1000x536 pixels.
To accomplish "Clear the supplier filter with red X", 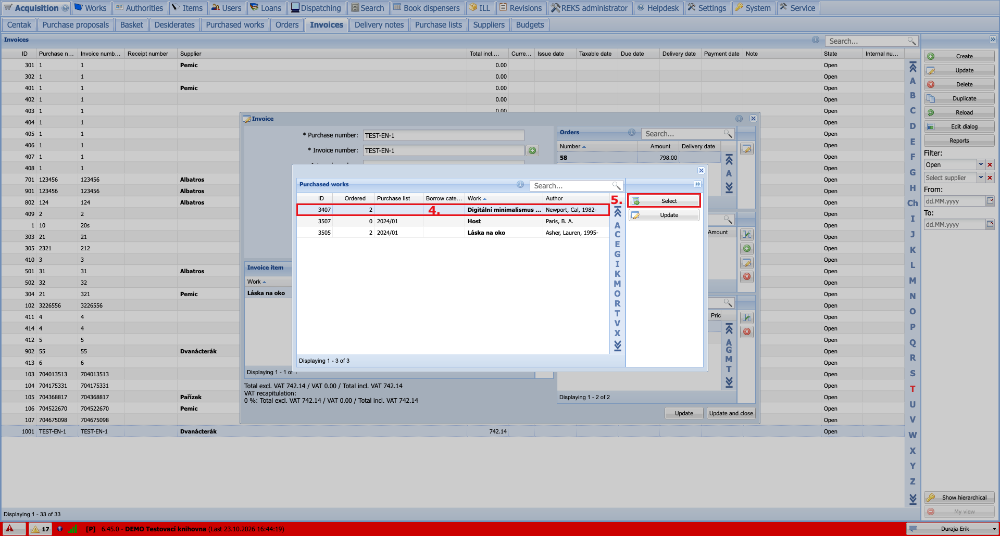I will point(990,178).
